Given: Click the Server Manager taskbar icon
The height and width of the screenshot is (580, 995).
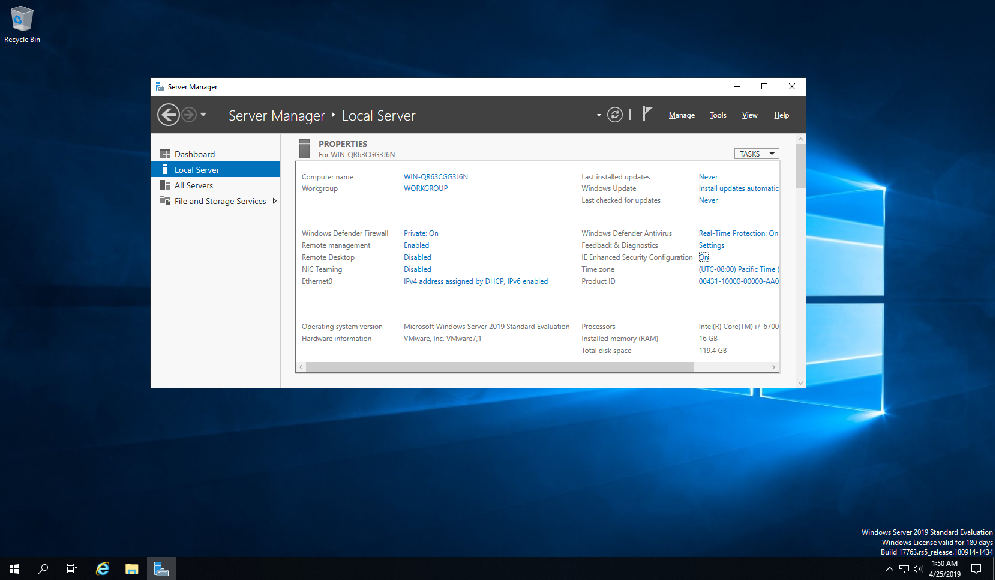Looking at the screenshot, I should pos(161,568).
